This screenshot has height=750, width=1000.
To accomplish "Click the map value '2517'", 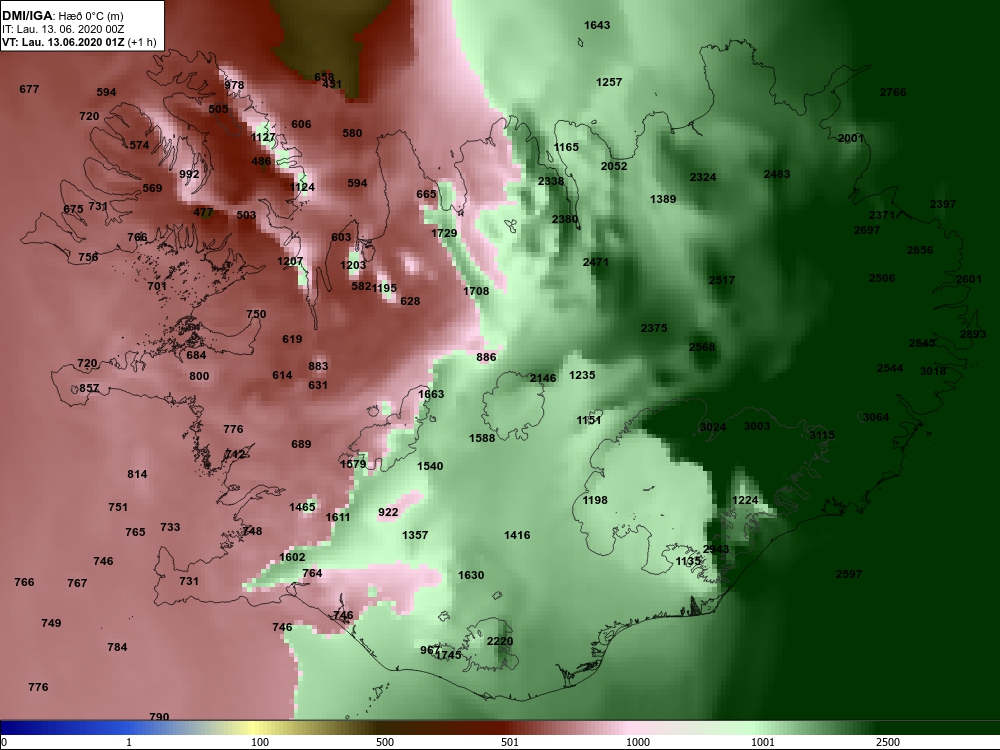I will tap(722, 279).
